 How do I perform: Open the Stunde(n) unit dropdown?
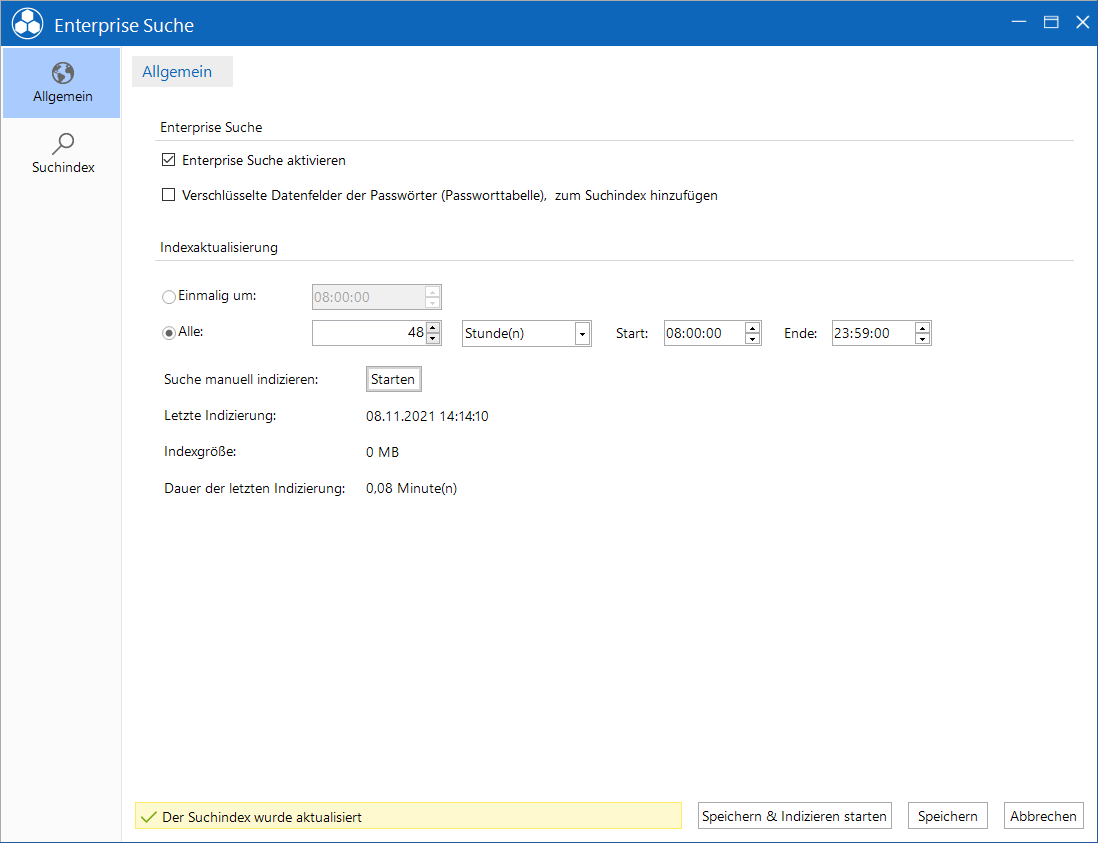coord(527,333)
